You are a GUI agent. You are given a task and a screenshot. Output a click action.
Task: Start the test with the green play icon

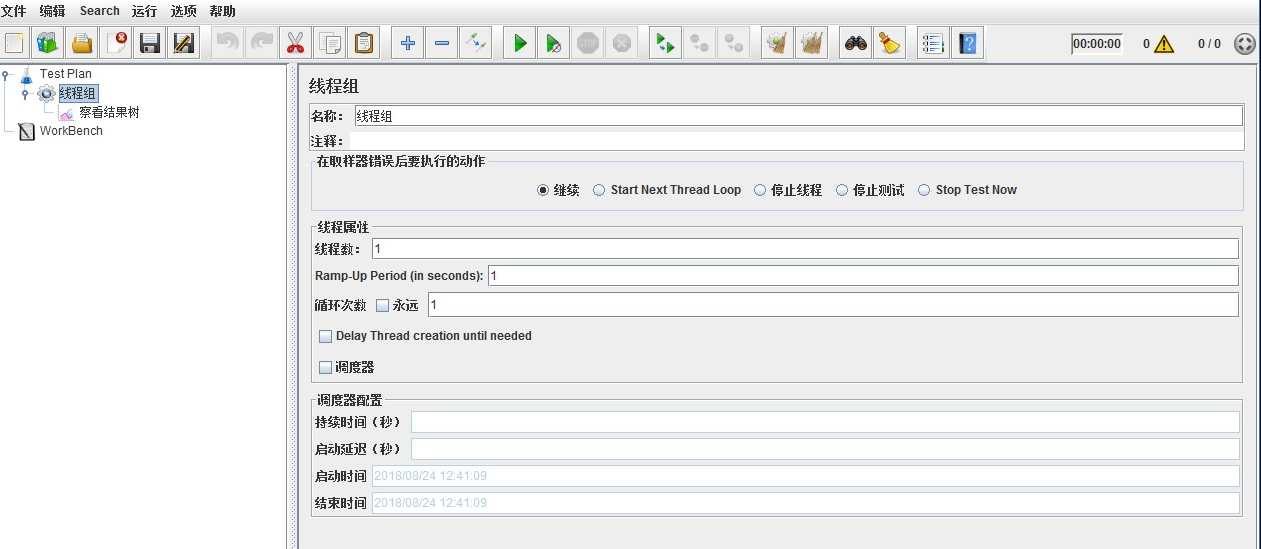[x=519, y=43]
